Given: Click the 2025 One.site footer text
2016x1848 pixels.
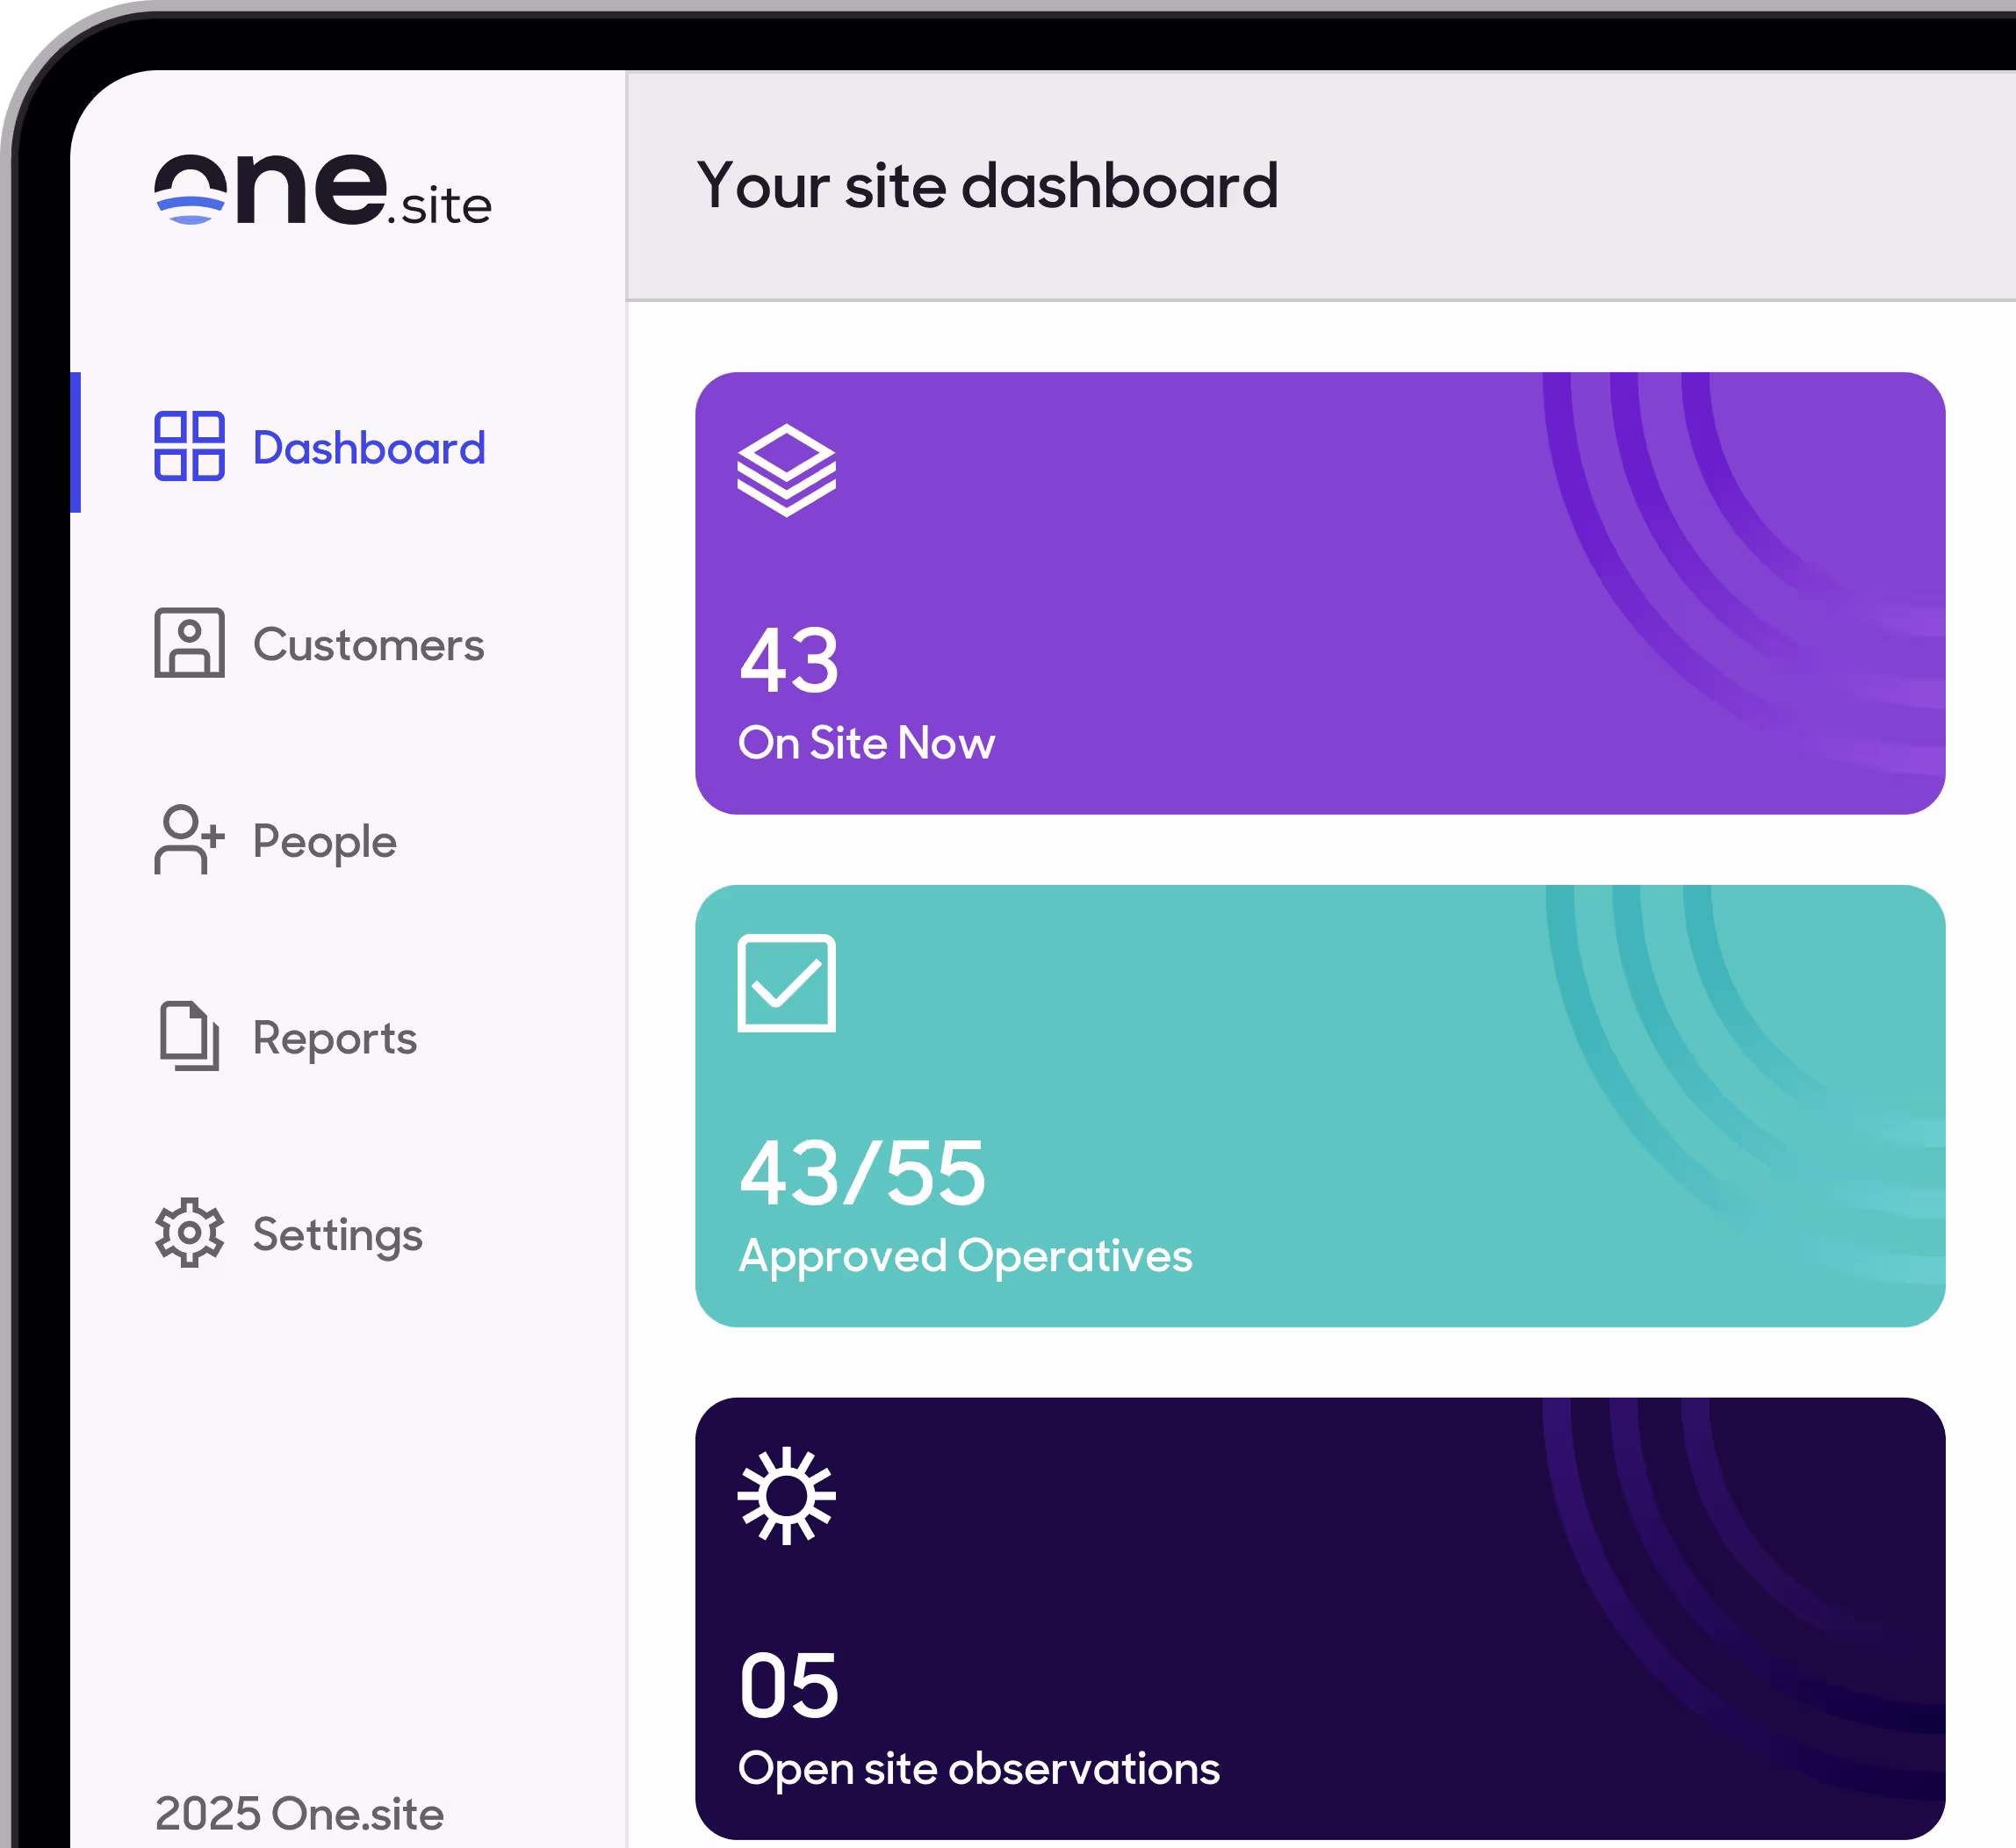Looking at the screenshot, I should point(299,1814).
